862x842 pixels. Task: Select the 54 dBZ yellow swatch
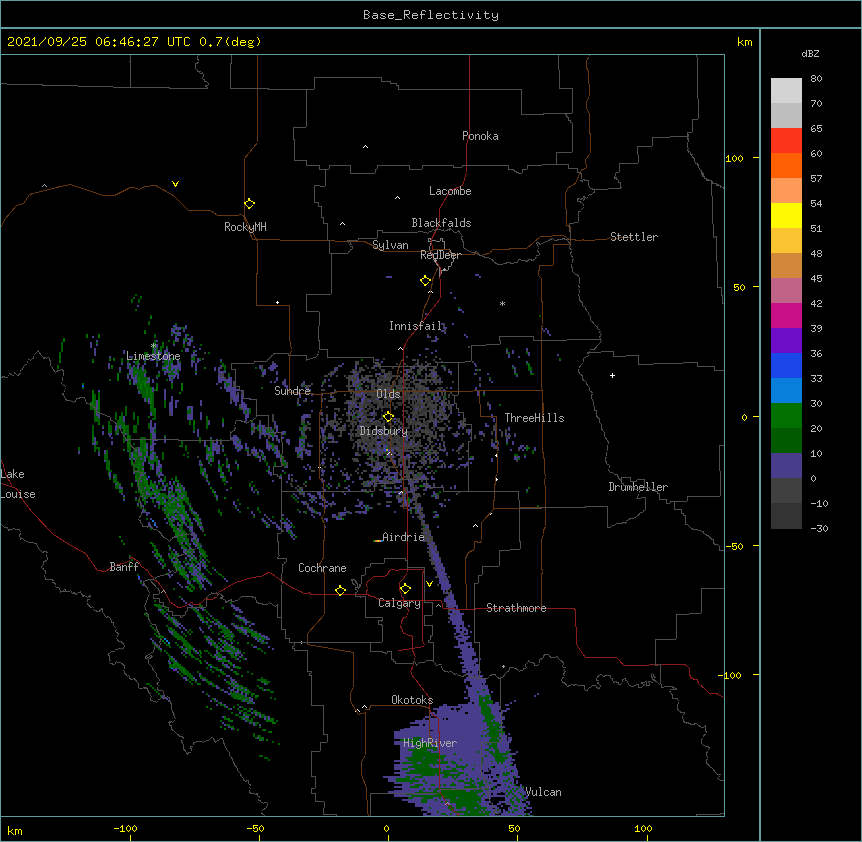click(x=786, y=215)
